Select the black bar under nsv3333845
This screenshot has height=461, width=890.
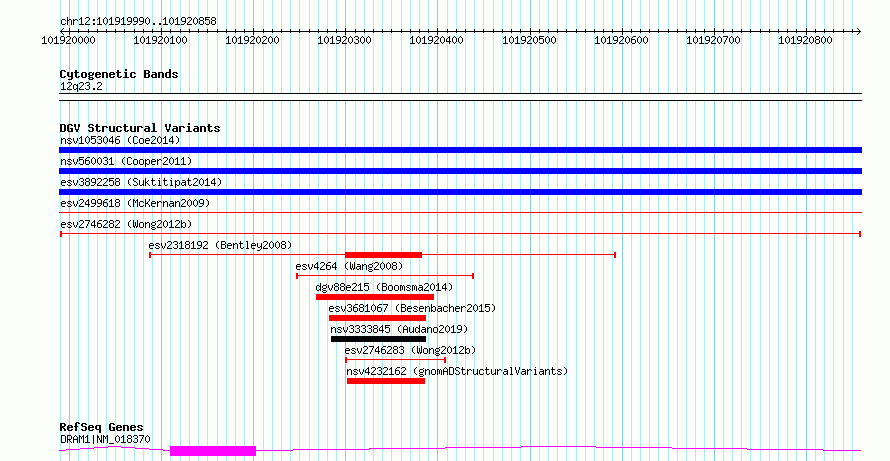point(378,339)
